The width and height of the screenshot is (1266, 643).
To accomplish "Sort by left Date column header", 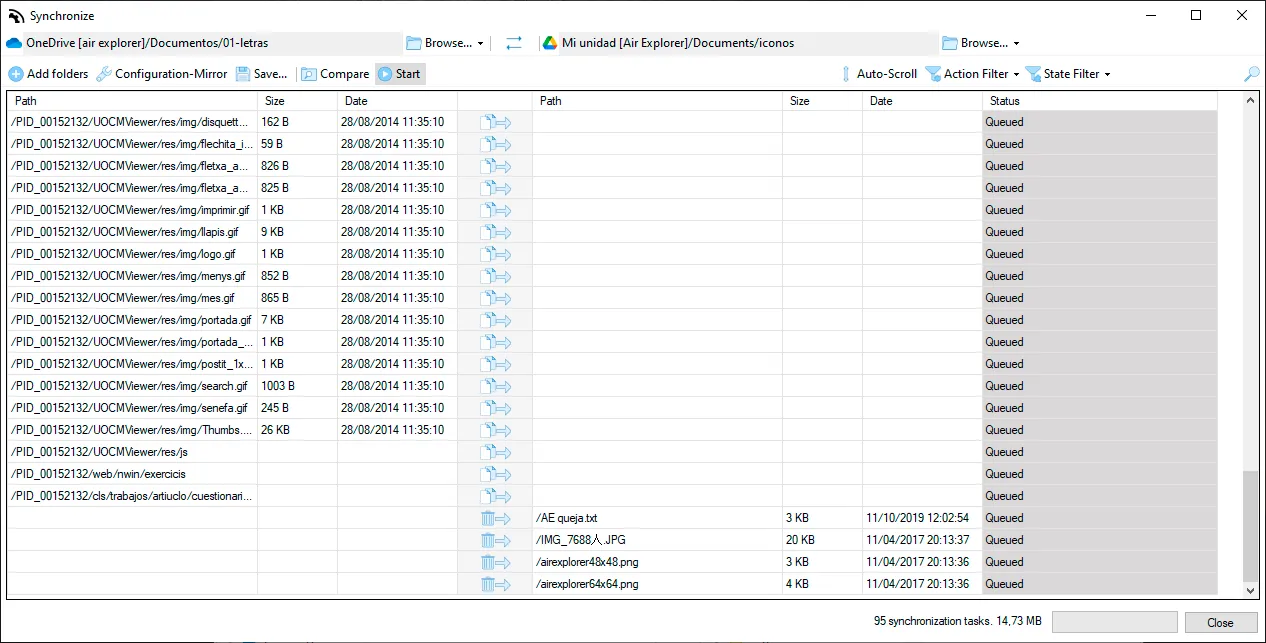I will 398,101.
